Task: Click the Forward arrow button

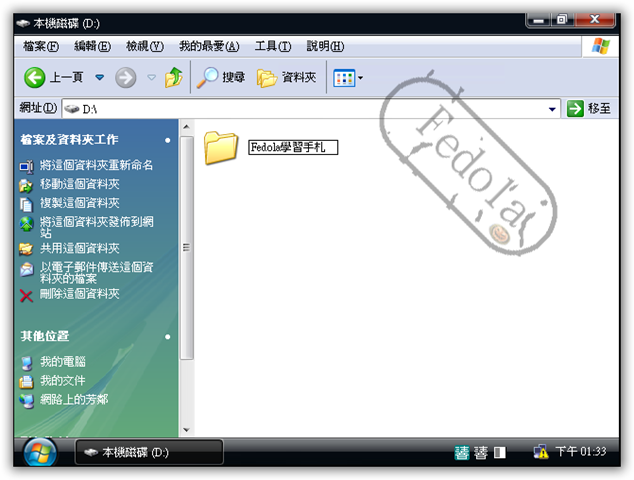Action: 126,77
